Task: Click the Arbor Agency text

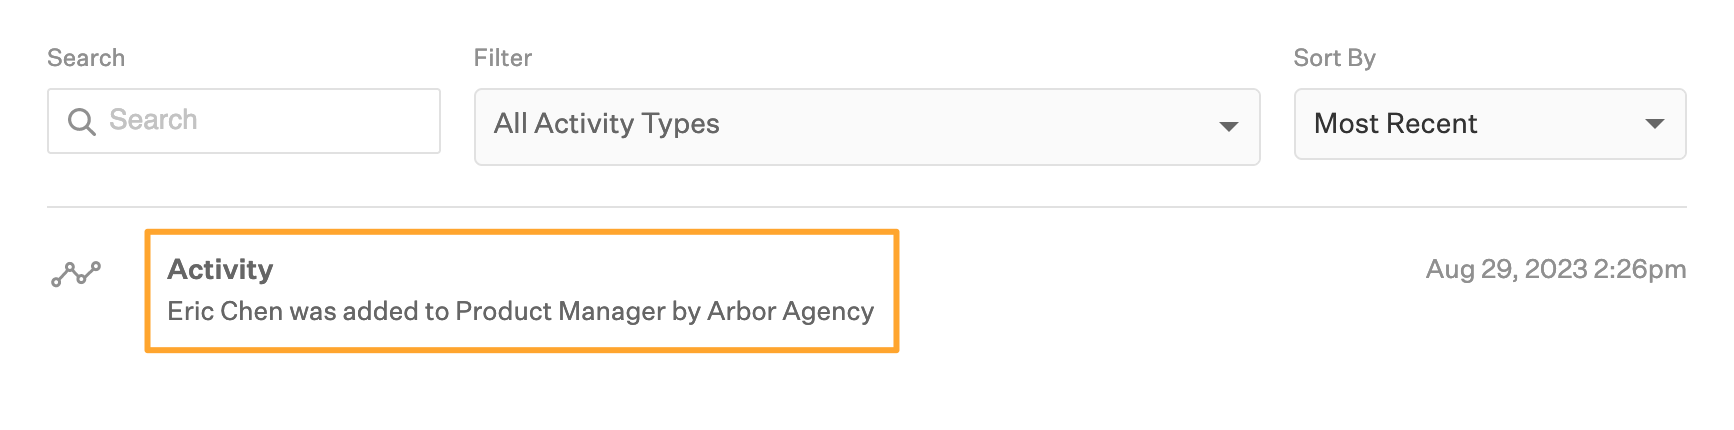Action: click(x=790, y=311)
